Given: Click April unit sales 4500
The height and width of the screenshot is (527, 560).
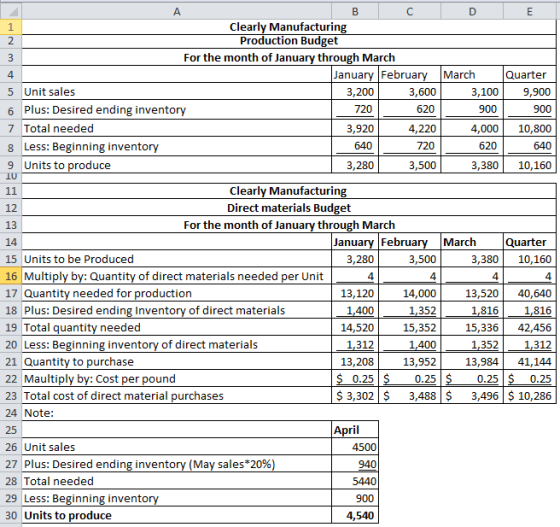Looking at the screenshot, I should click(364, 447).
